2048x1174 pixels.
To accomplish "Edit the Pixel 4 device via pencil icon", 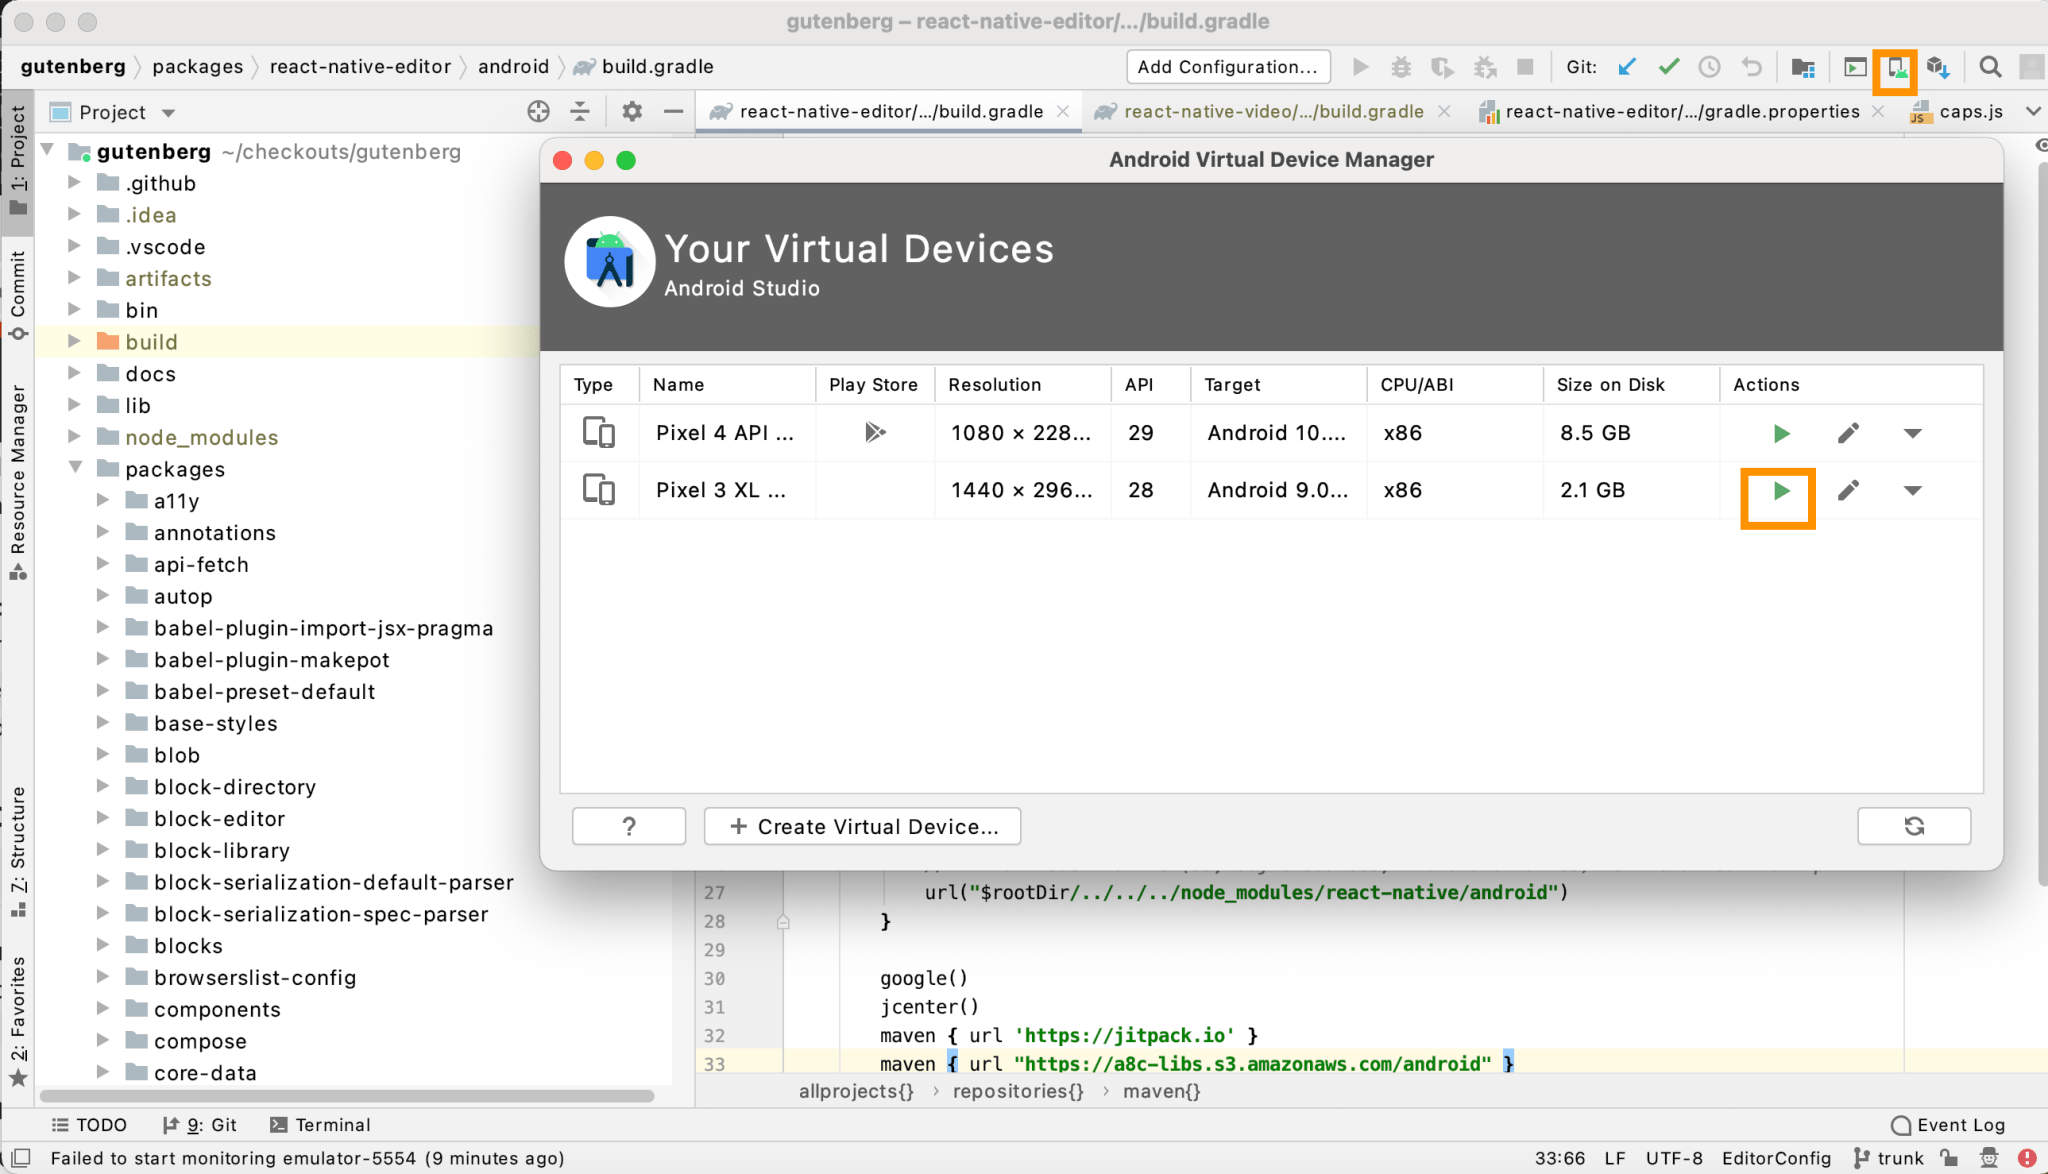I will pyautogui.click(x=1847, y=432).
